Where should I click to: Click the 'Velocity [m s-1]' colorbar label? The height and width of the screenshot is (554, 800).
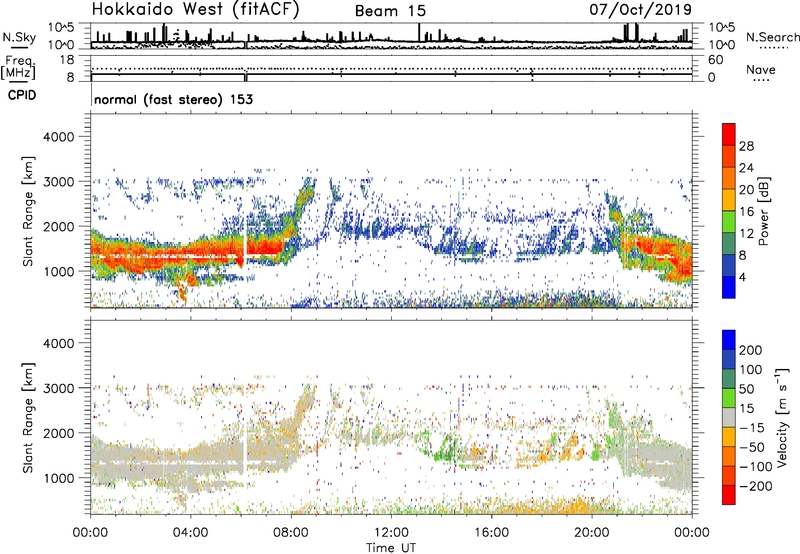pyautogui.click(x=782, y=417)
